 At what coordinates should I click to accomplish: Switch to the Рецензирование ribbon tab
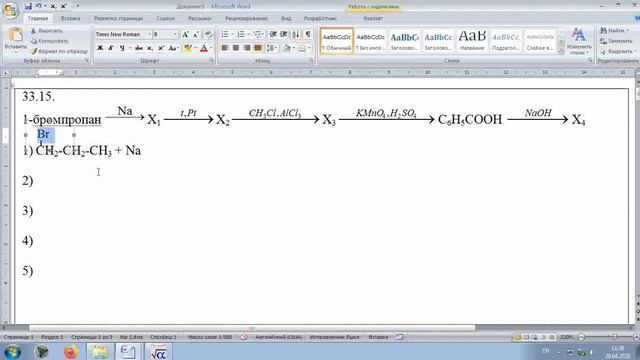[x=246, y=18]
